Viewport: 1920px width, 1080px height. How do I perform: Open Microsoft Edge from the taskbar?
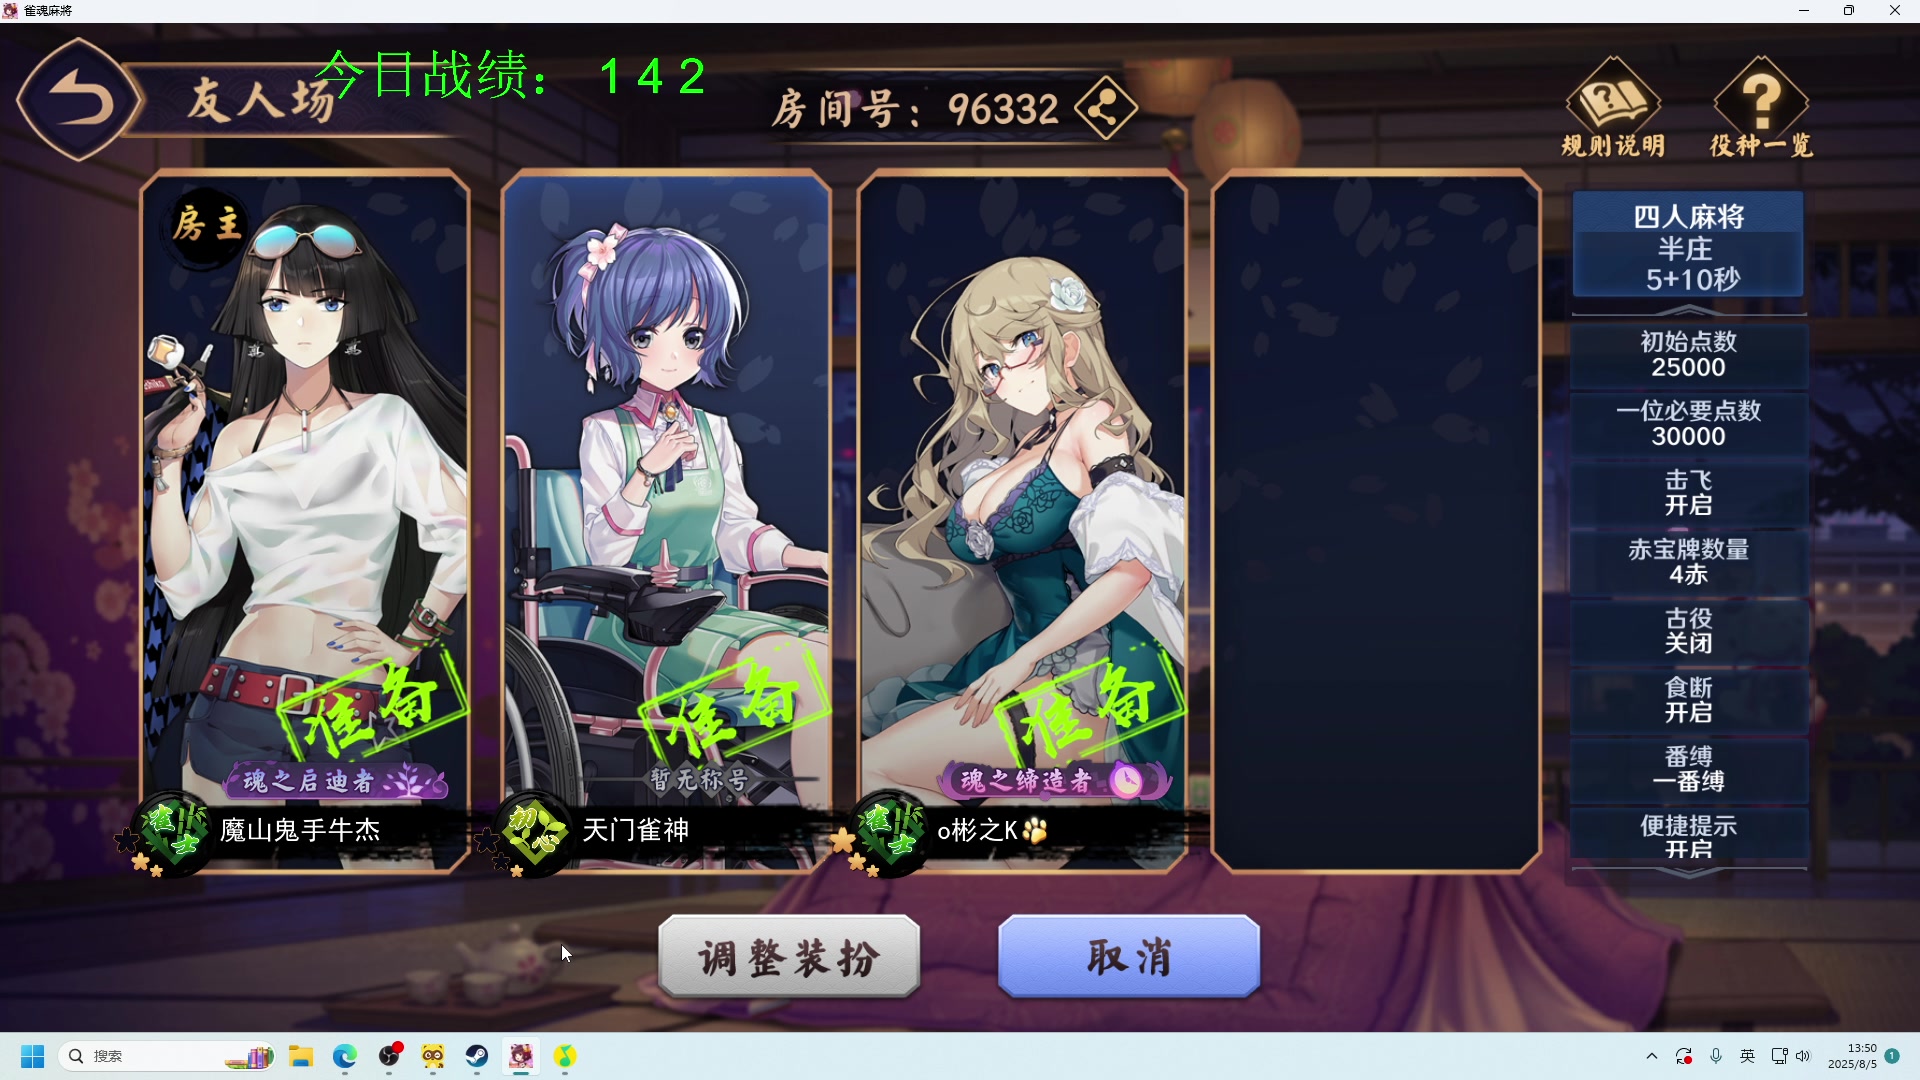(345, 1056)
